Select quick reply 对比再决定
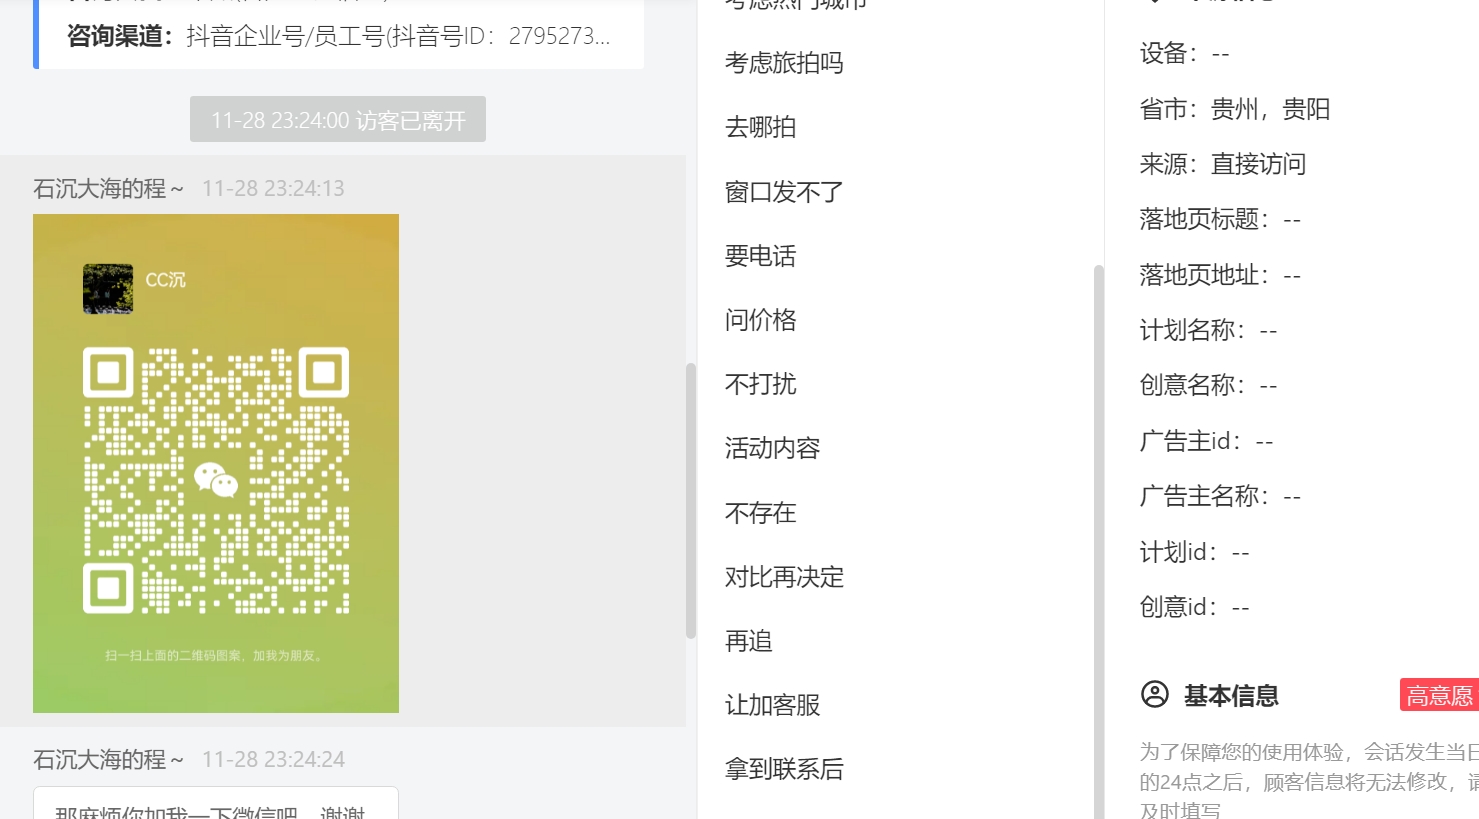 click(784, 577)
